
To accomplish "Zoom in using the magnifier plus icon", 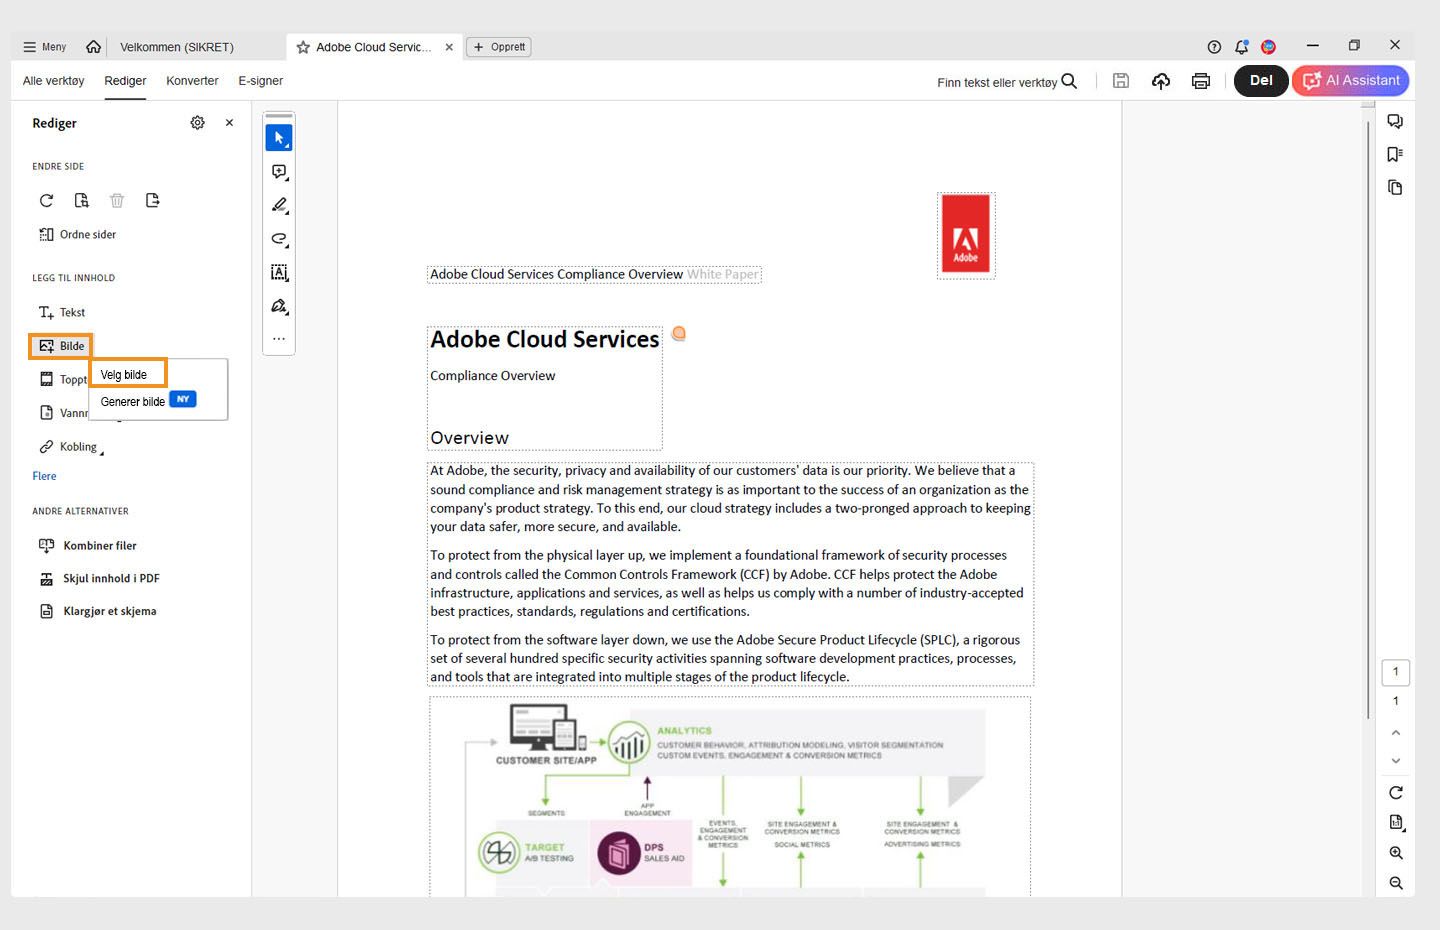I will click(x=1395, y=852).
